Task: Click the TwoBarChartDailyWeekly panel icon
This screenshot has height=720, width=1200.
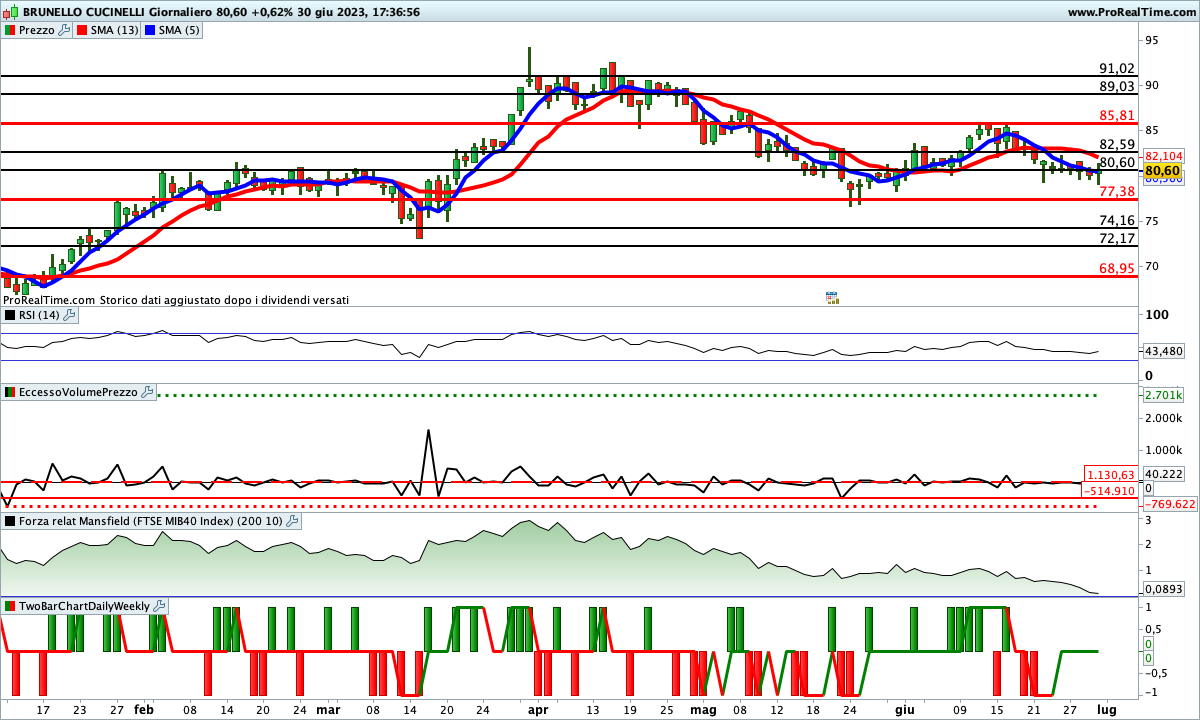Action: pyautogui.click(x=10, y=606)
